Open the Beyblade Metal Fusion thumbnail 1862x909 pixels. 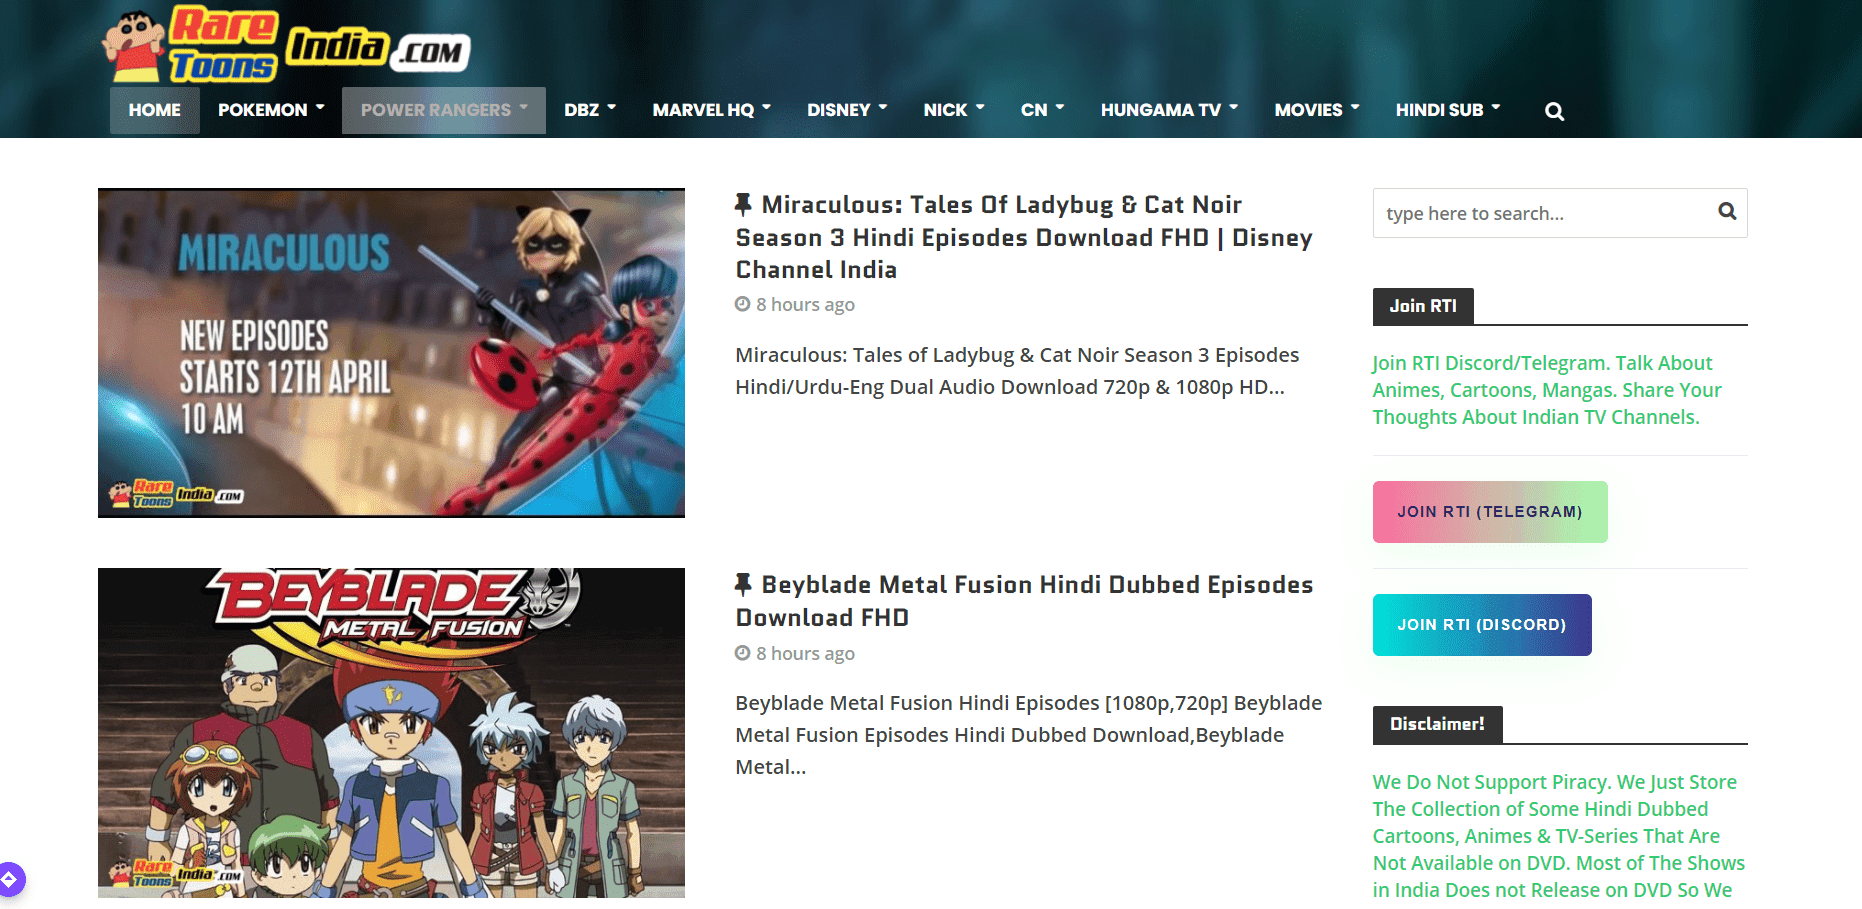point(391,733)
